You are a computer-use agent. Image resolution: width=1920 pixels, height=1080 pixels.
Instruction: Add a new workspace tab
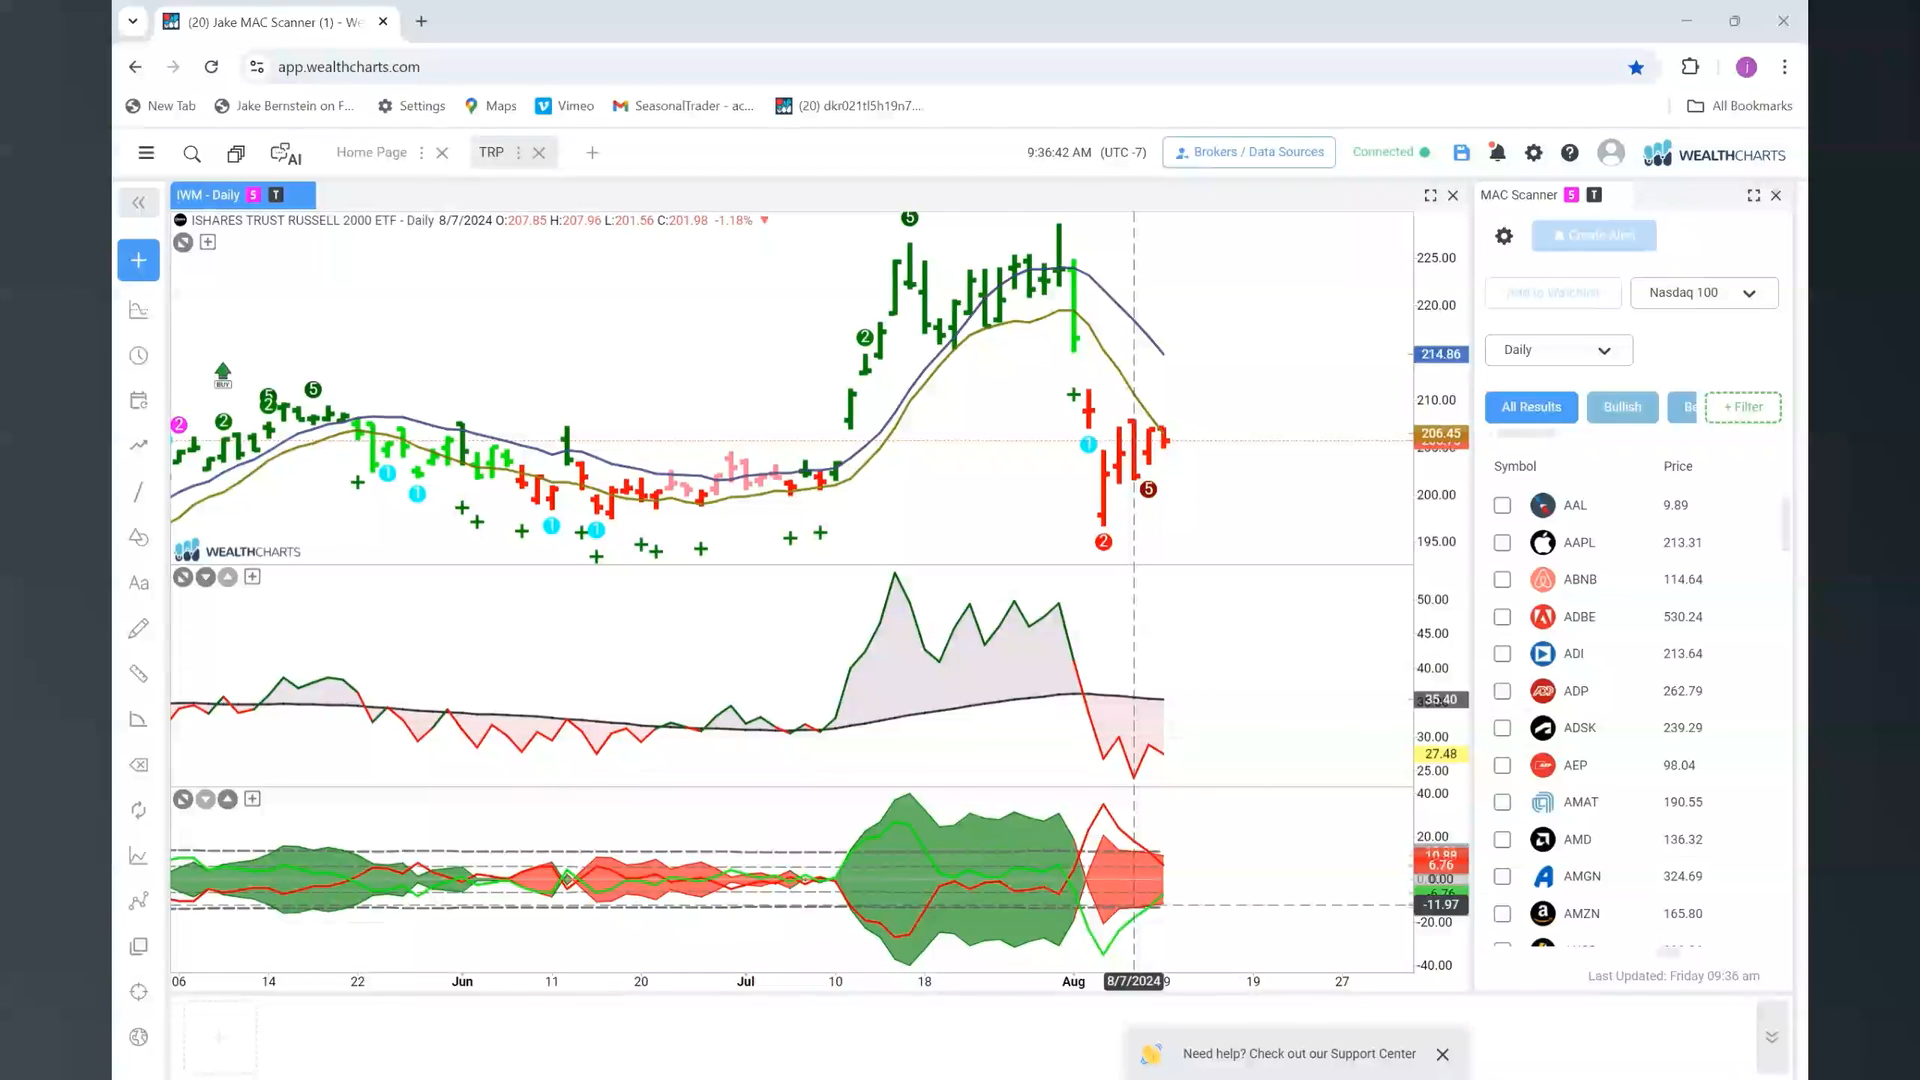click(x=592, y=153)
